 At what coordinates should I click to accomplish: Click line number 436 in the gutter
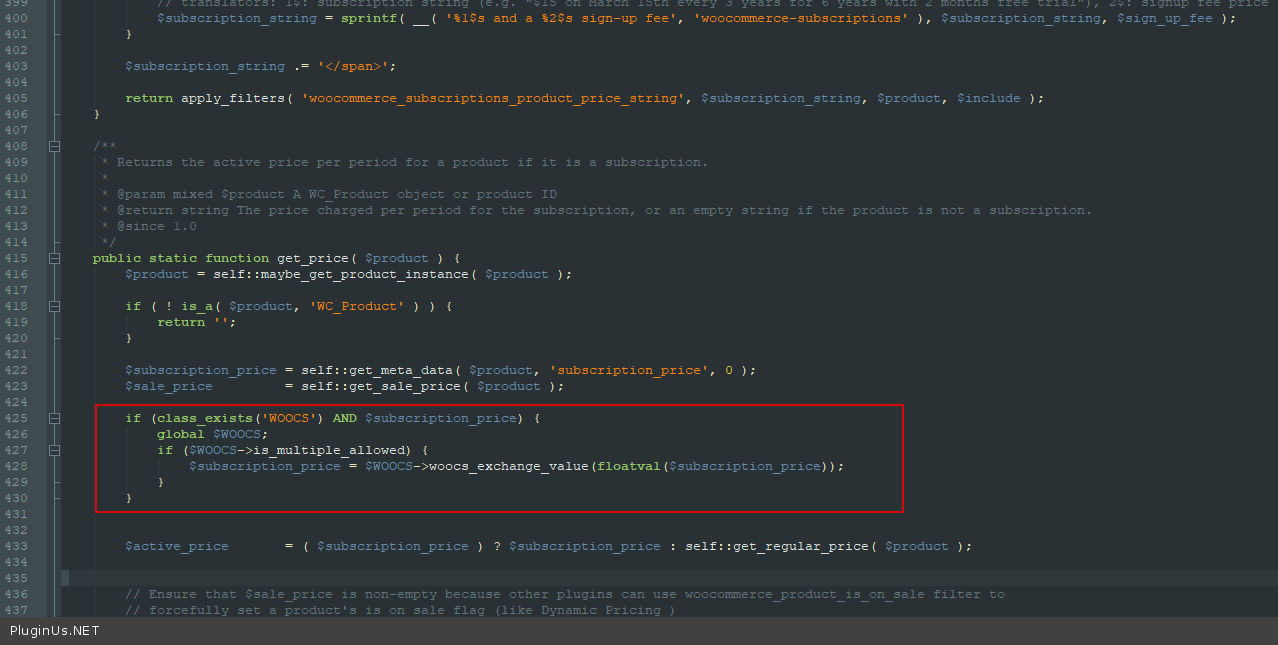click(x=16, y=594)
